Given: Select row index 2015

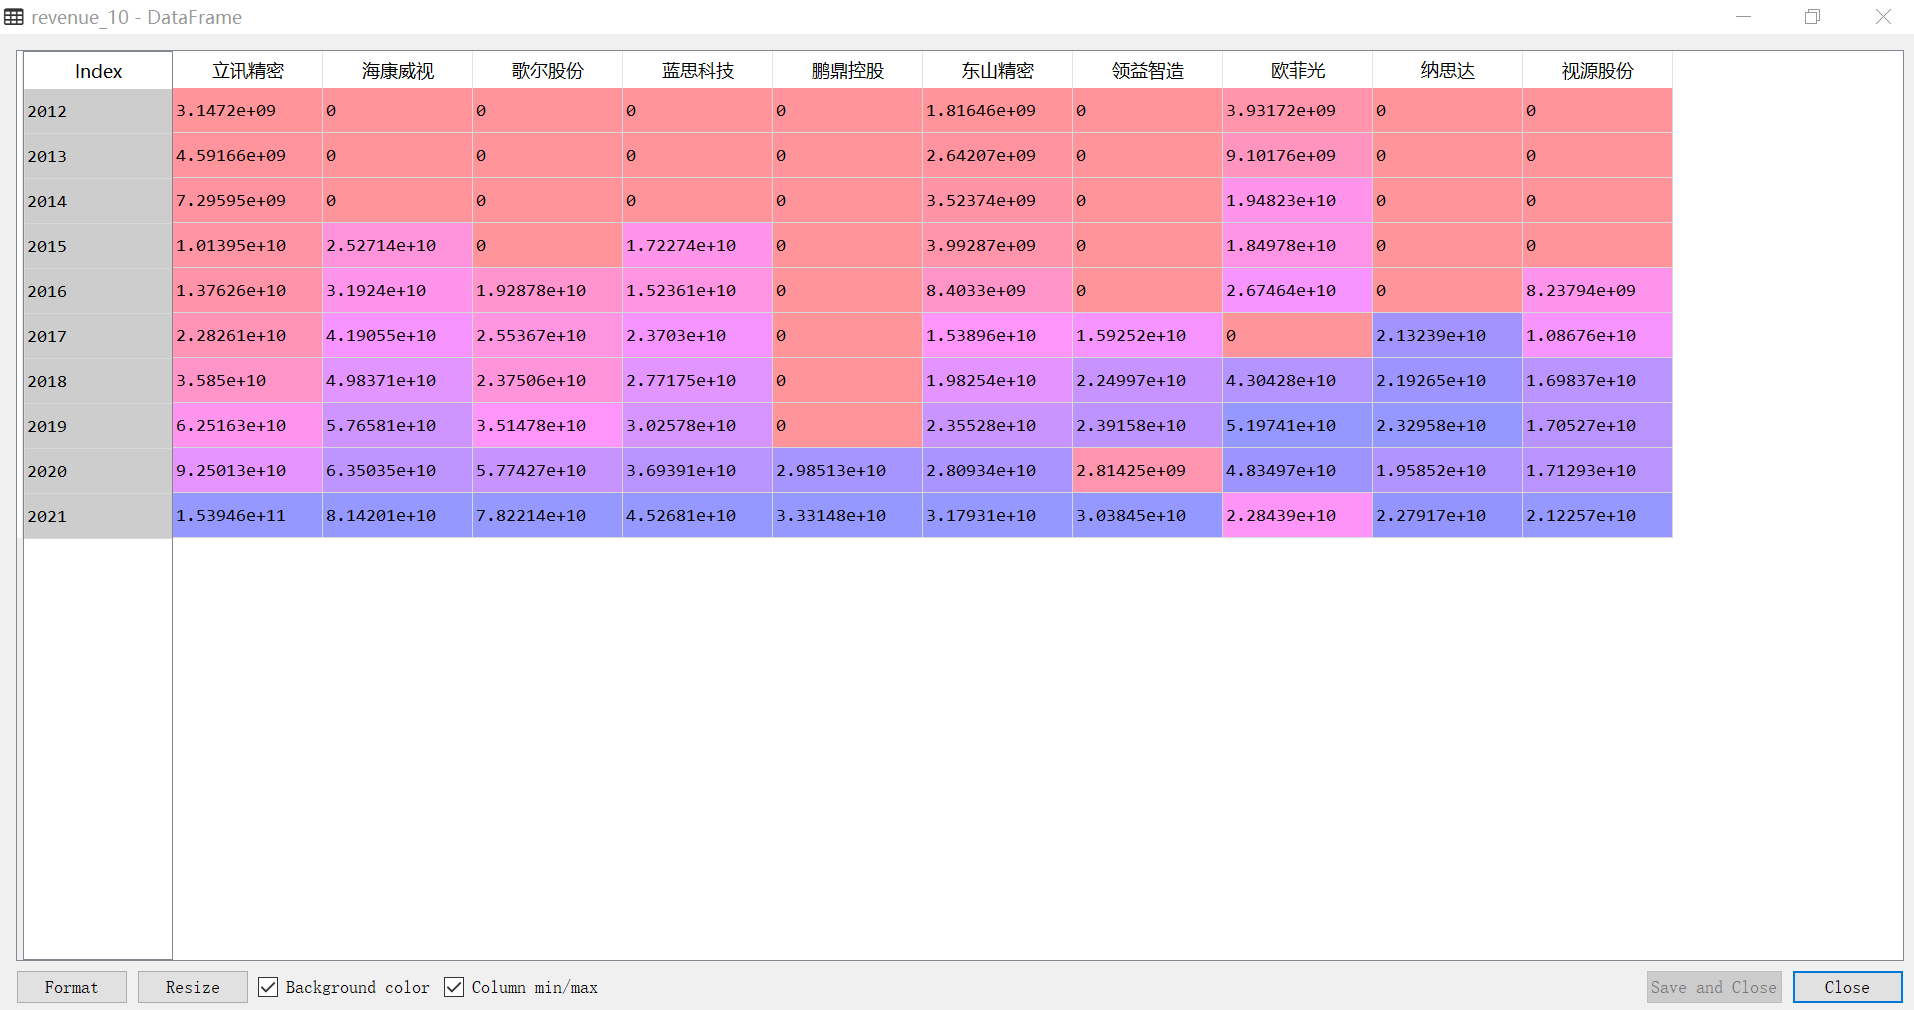Looking at the screenshot, I should (98, 246).
